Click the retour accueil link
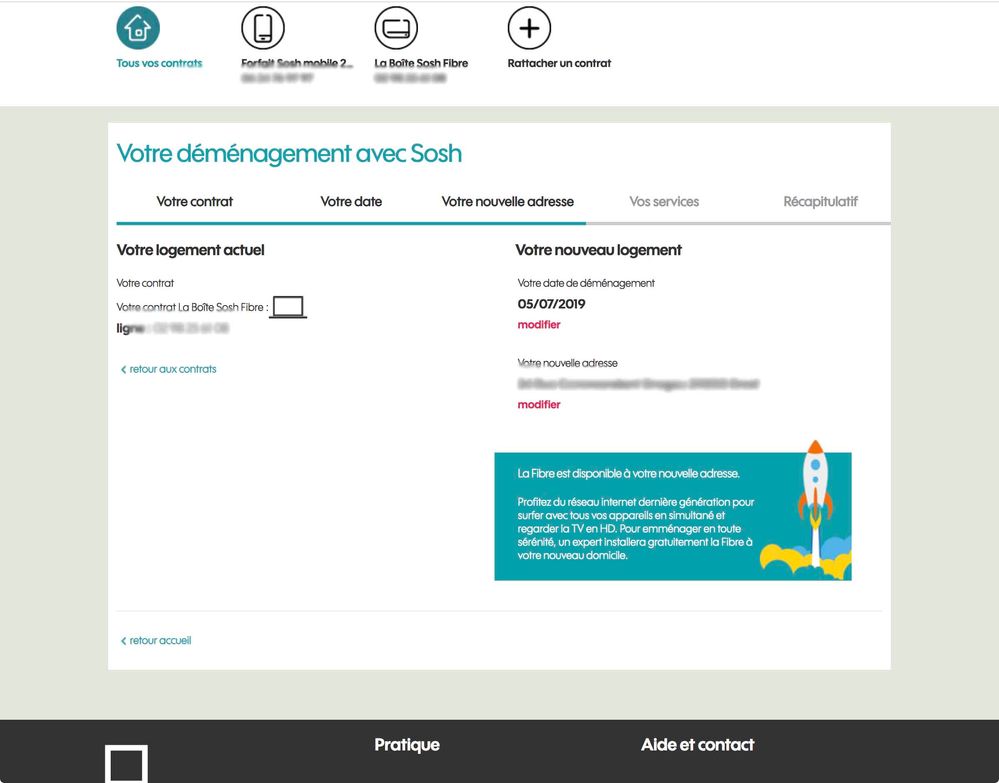The width and height of the screenshot is (999, 783). coord(156,640)
